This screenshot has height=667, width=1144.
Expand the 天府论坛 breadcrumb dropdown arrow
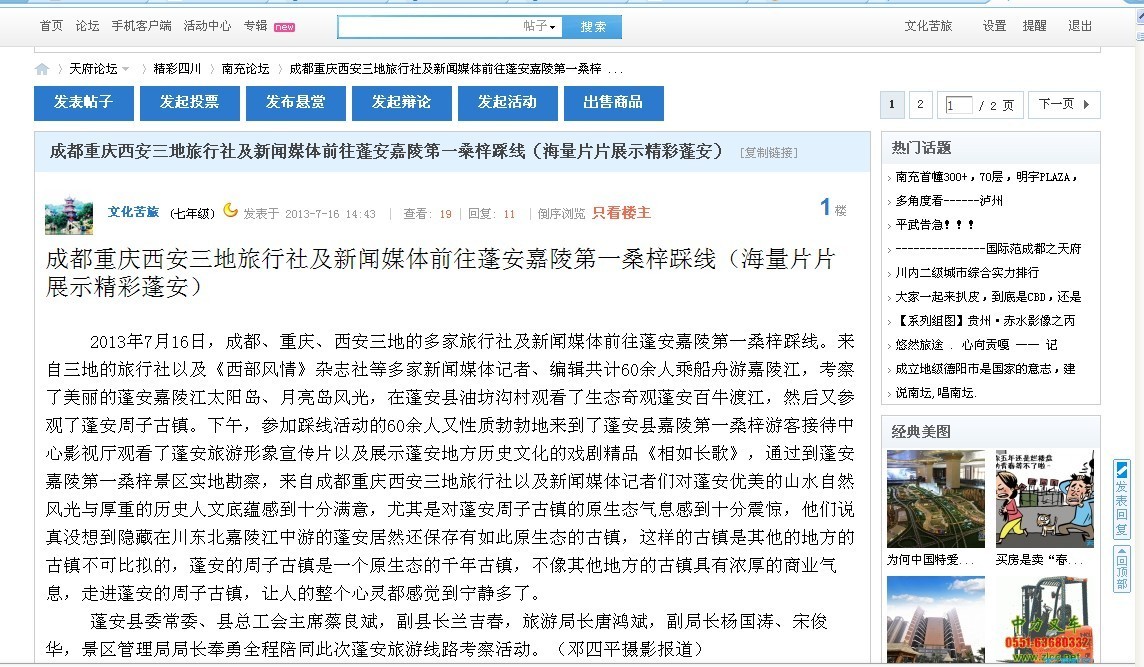pos(126,69)
